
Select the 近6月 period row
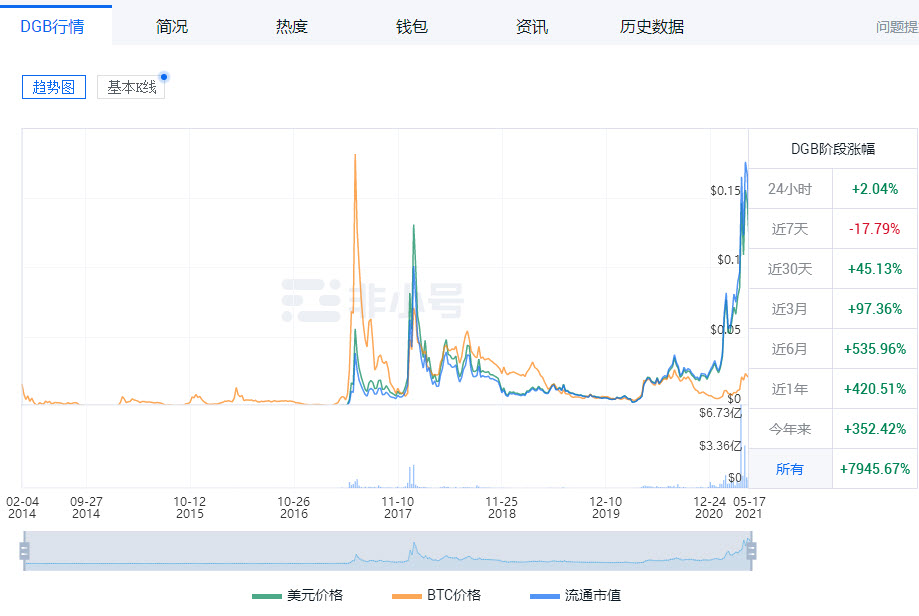click(x=833, y=349)
